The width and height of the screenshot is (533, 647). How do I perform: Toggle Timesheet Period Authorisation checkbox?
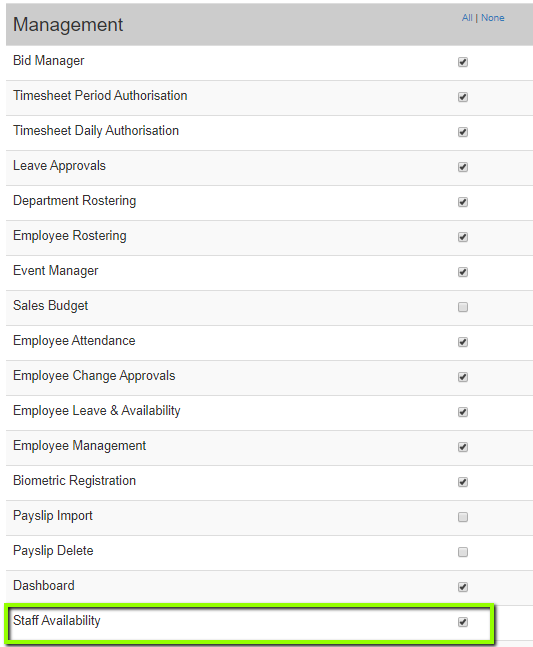[462, 97]
